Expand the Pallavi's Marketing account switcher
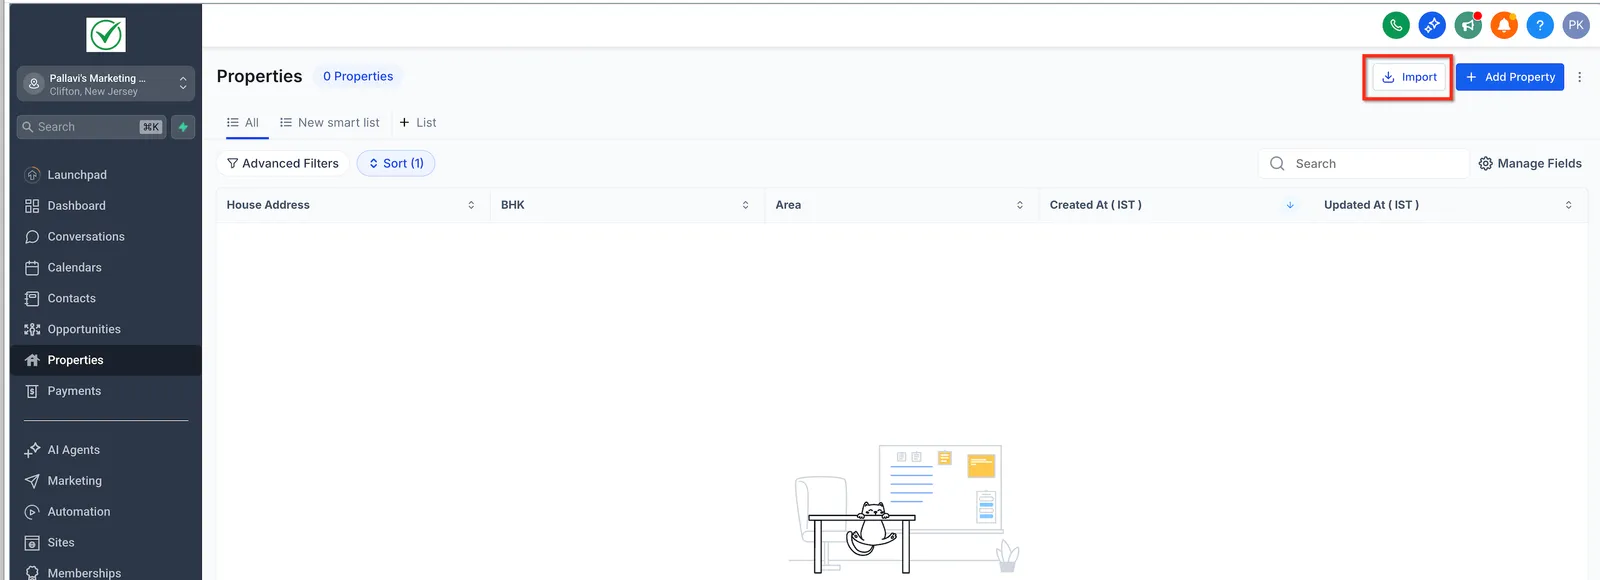 coord(106,84)
